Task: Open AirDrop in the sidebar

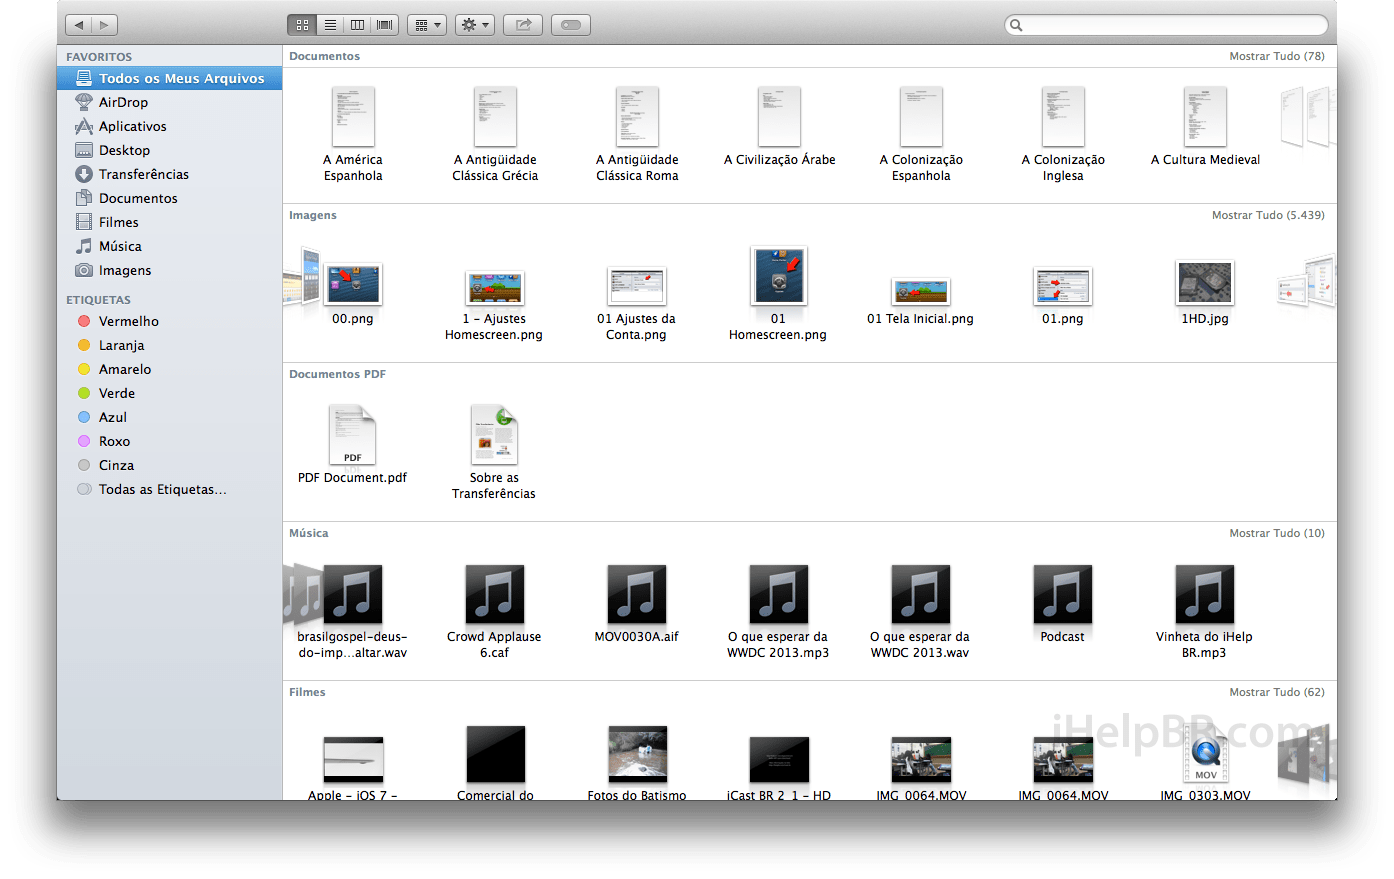Action: tap(170, 102)
